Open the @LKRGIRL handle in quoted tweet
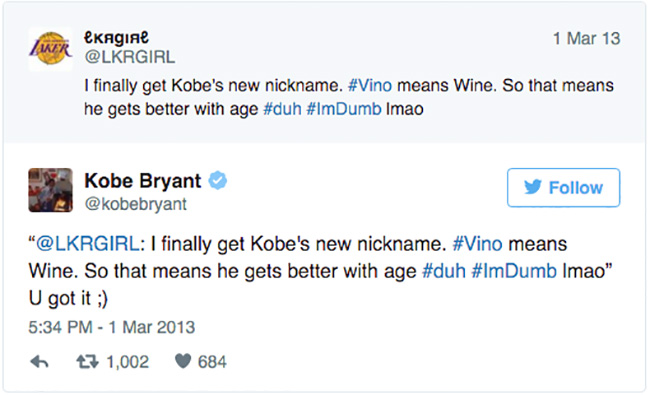Screen dimensions: 650x395 click(130, 57)
